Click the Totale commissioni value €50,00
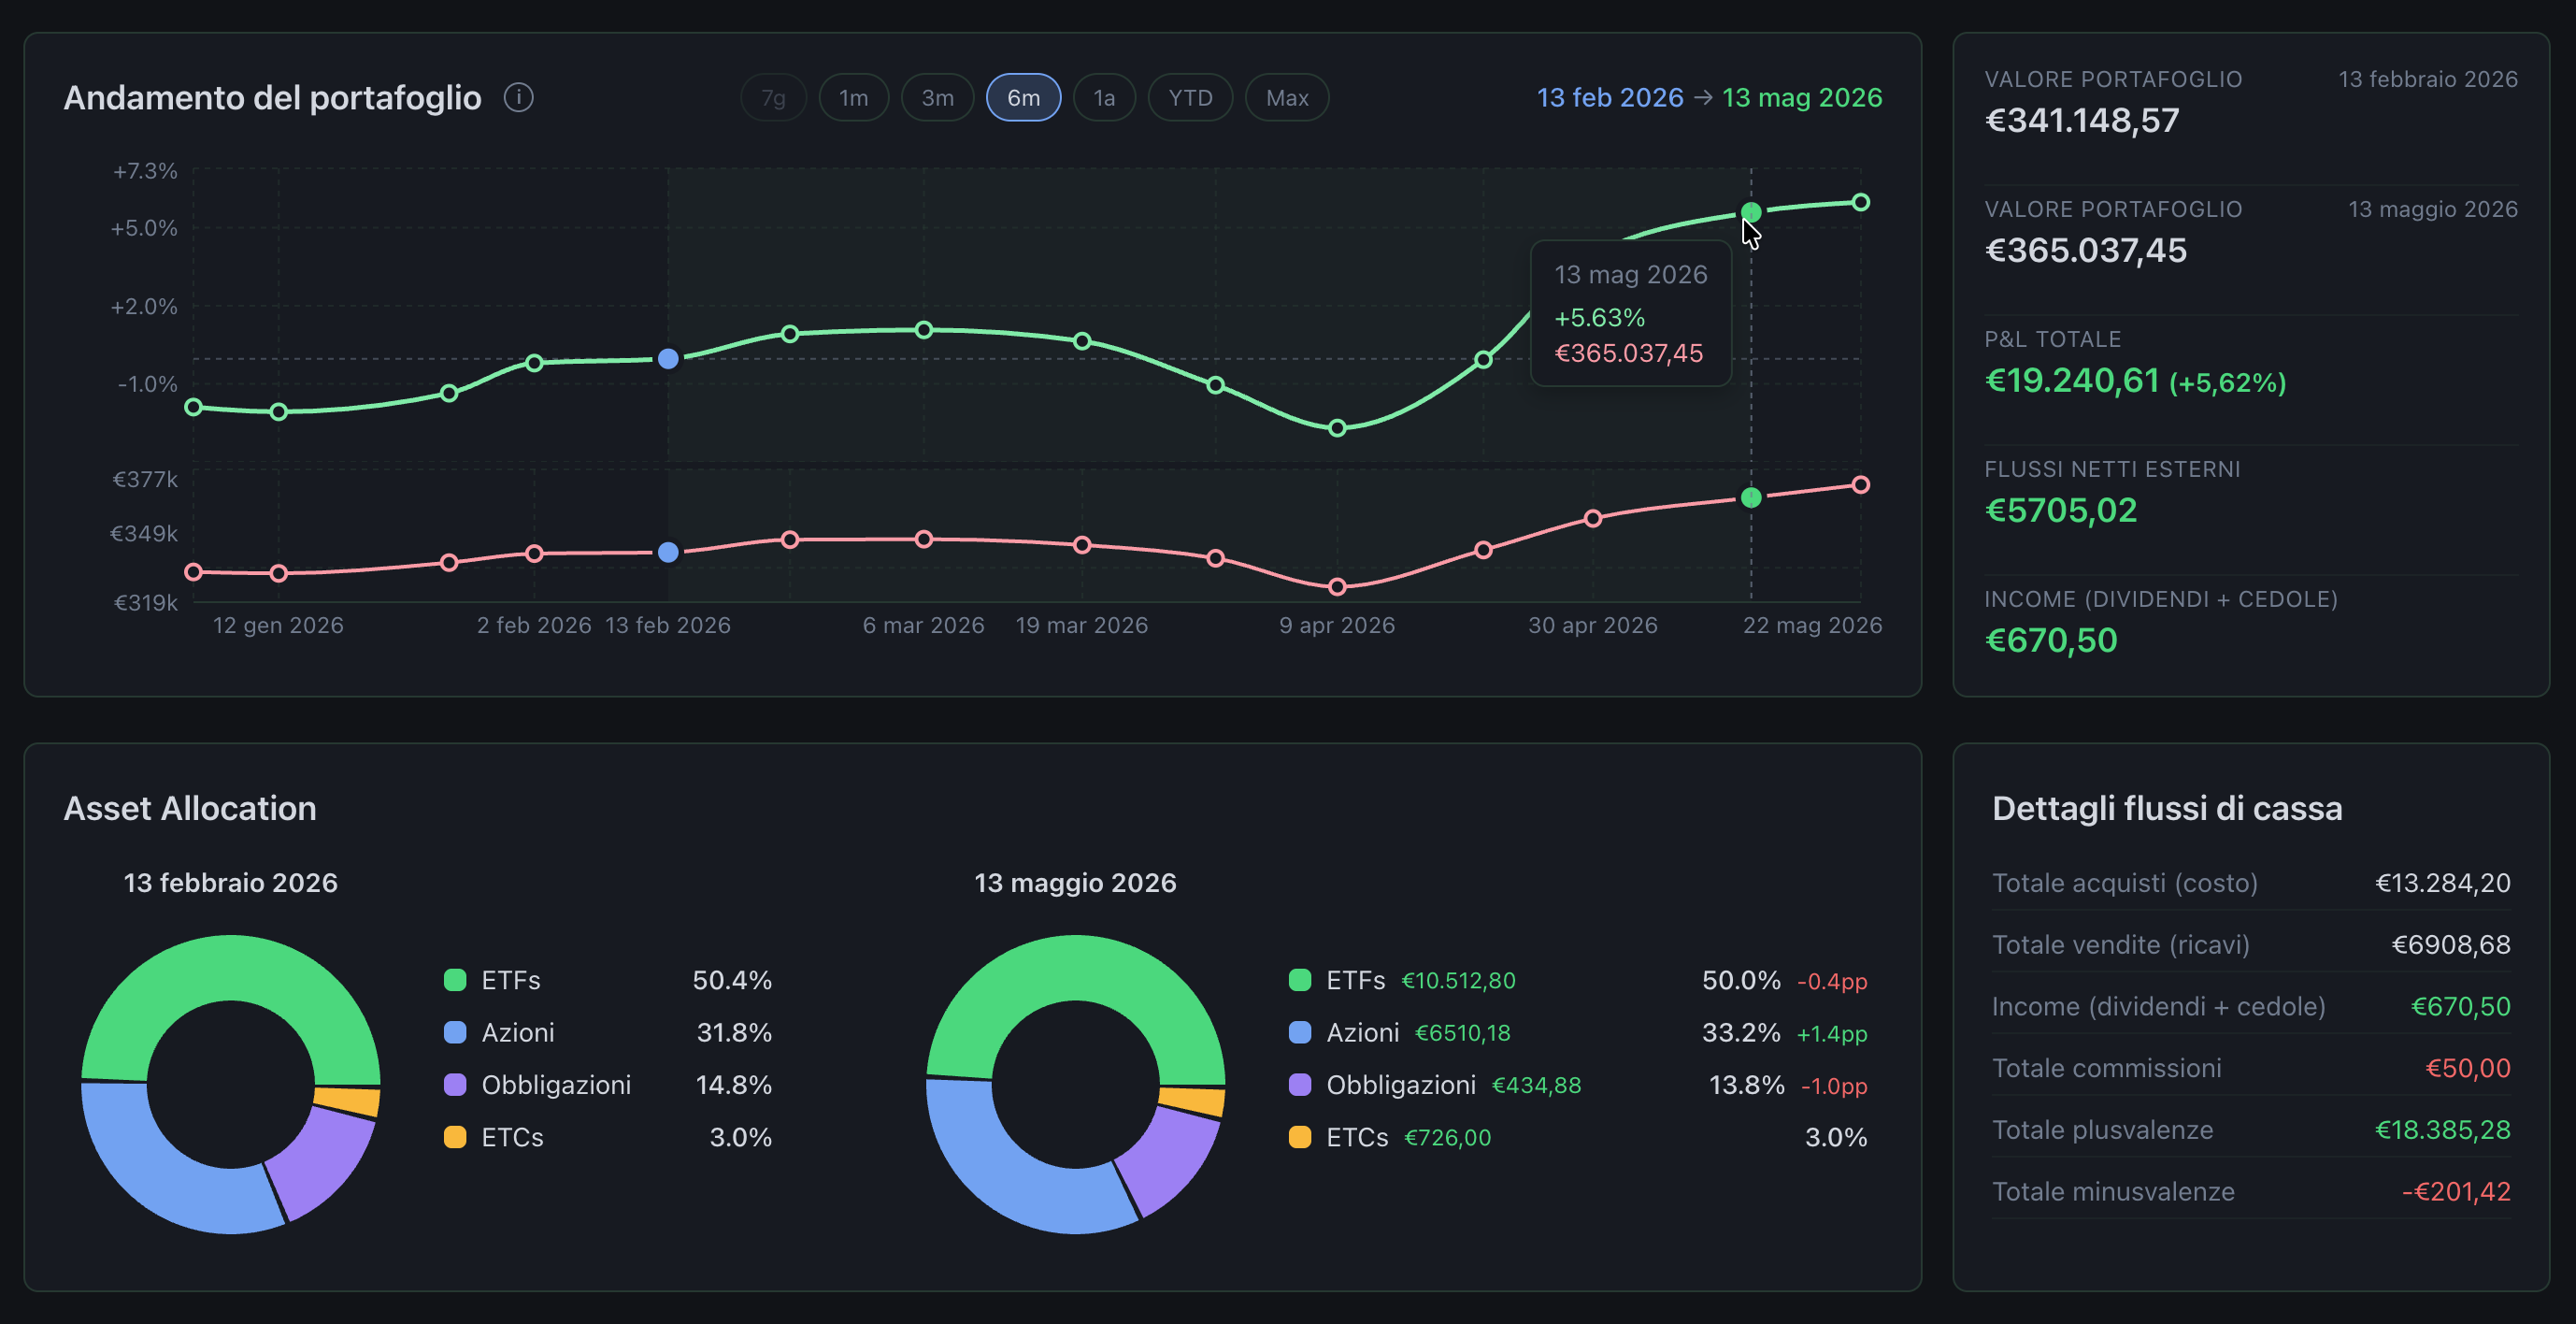Image resolution: width=2576 pixels, height=1324 pixels. (x=2468, y=1068)
